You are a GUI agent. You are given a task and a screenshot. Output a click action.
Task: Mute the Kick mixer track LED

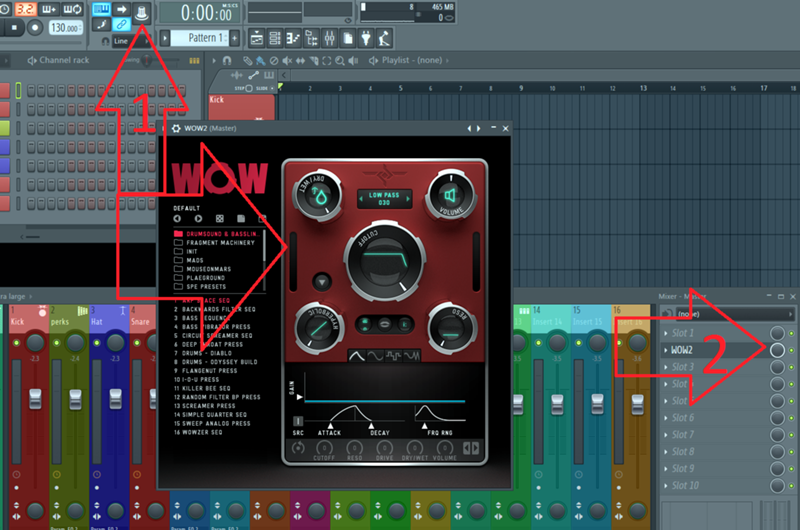[16, 343]
